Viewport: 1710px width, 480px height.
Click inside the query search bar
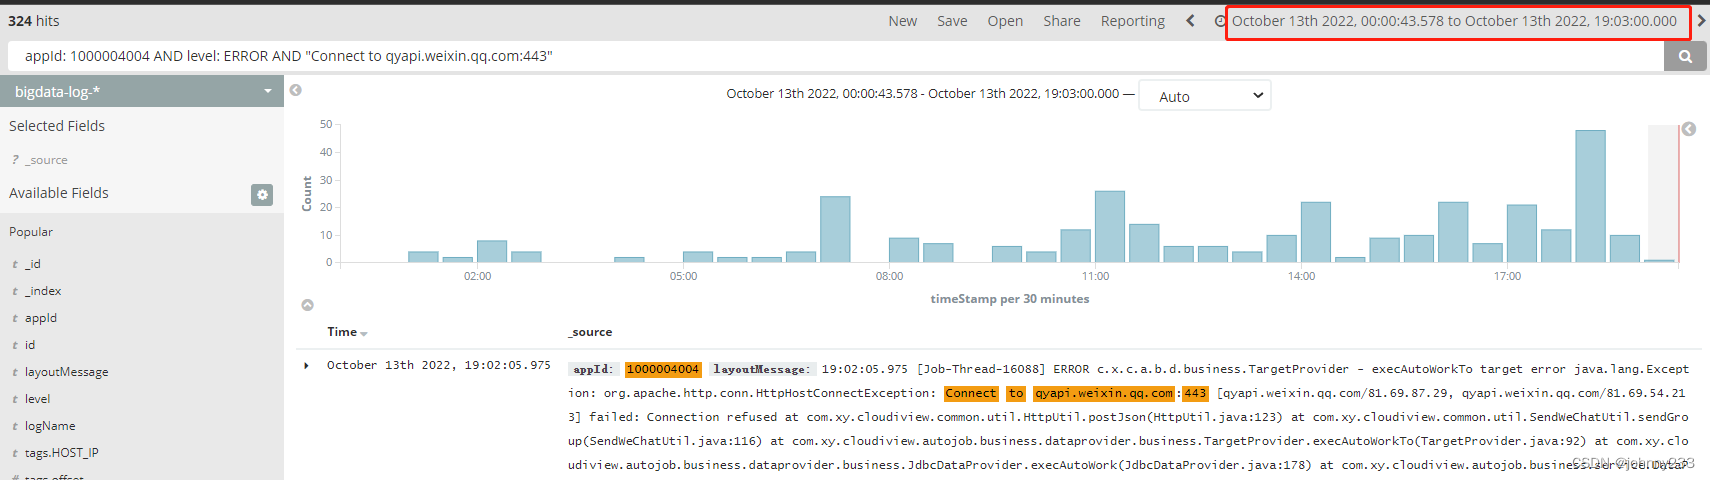(x=836, y=57)
